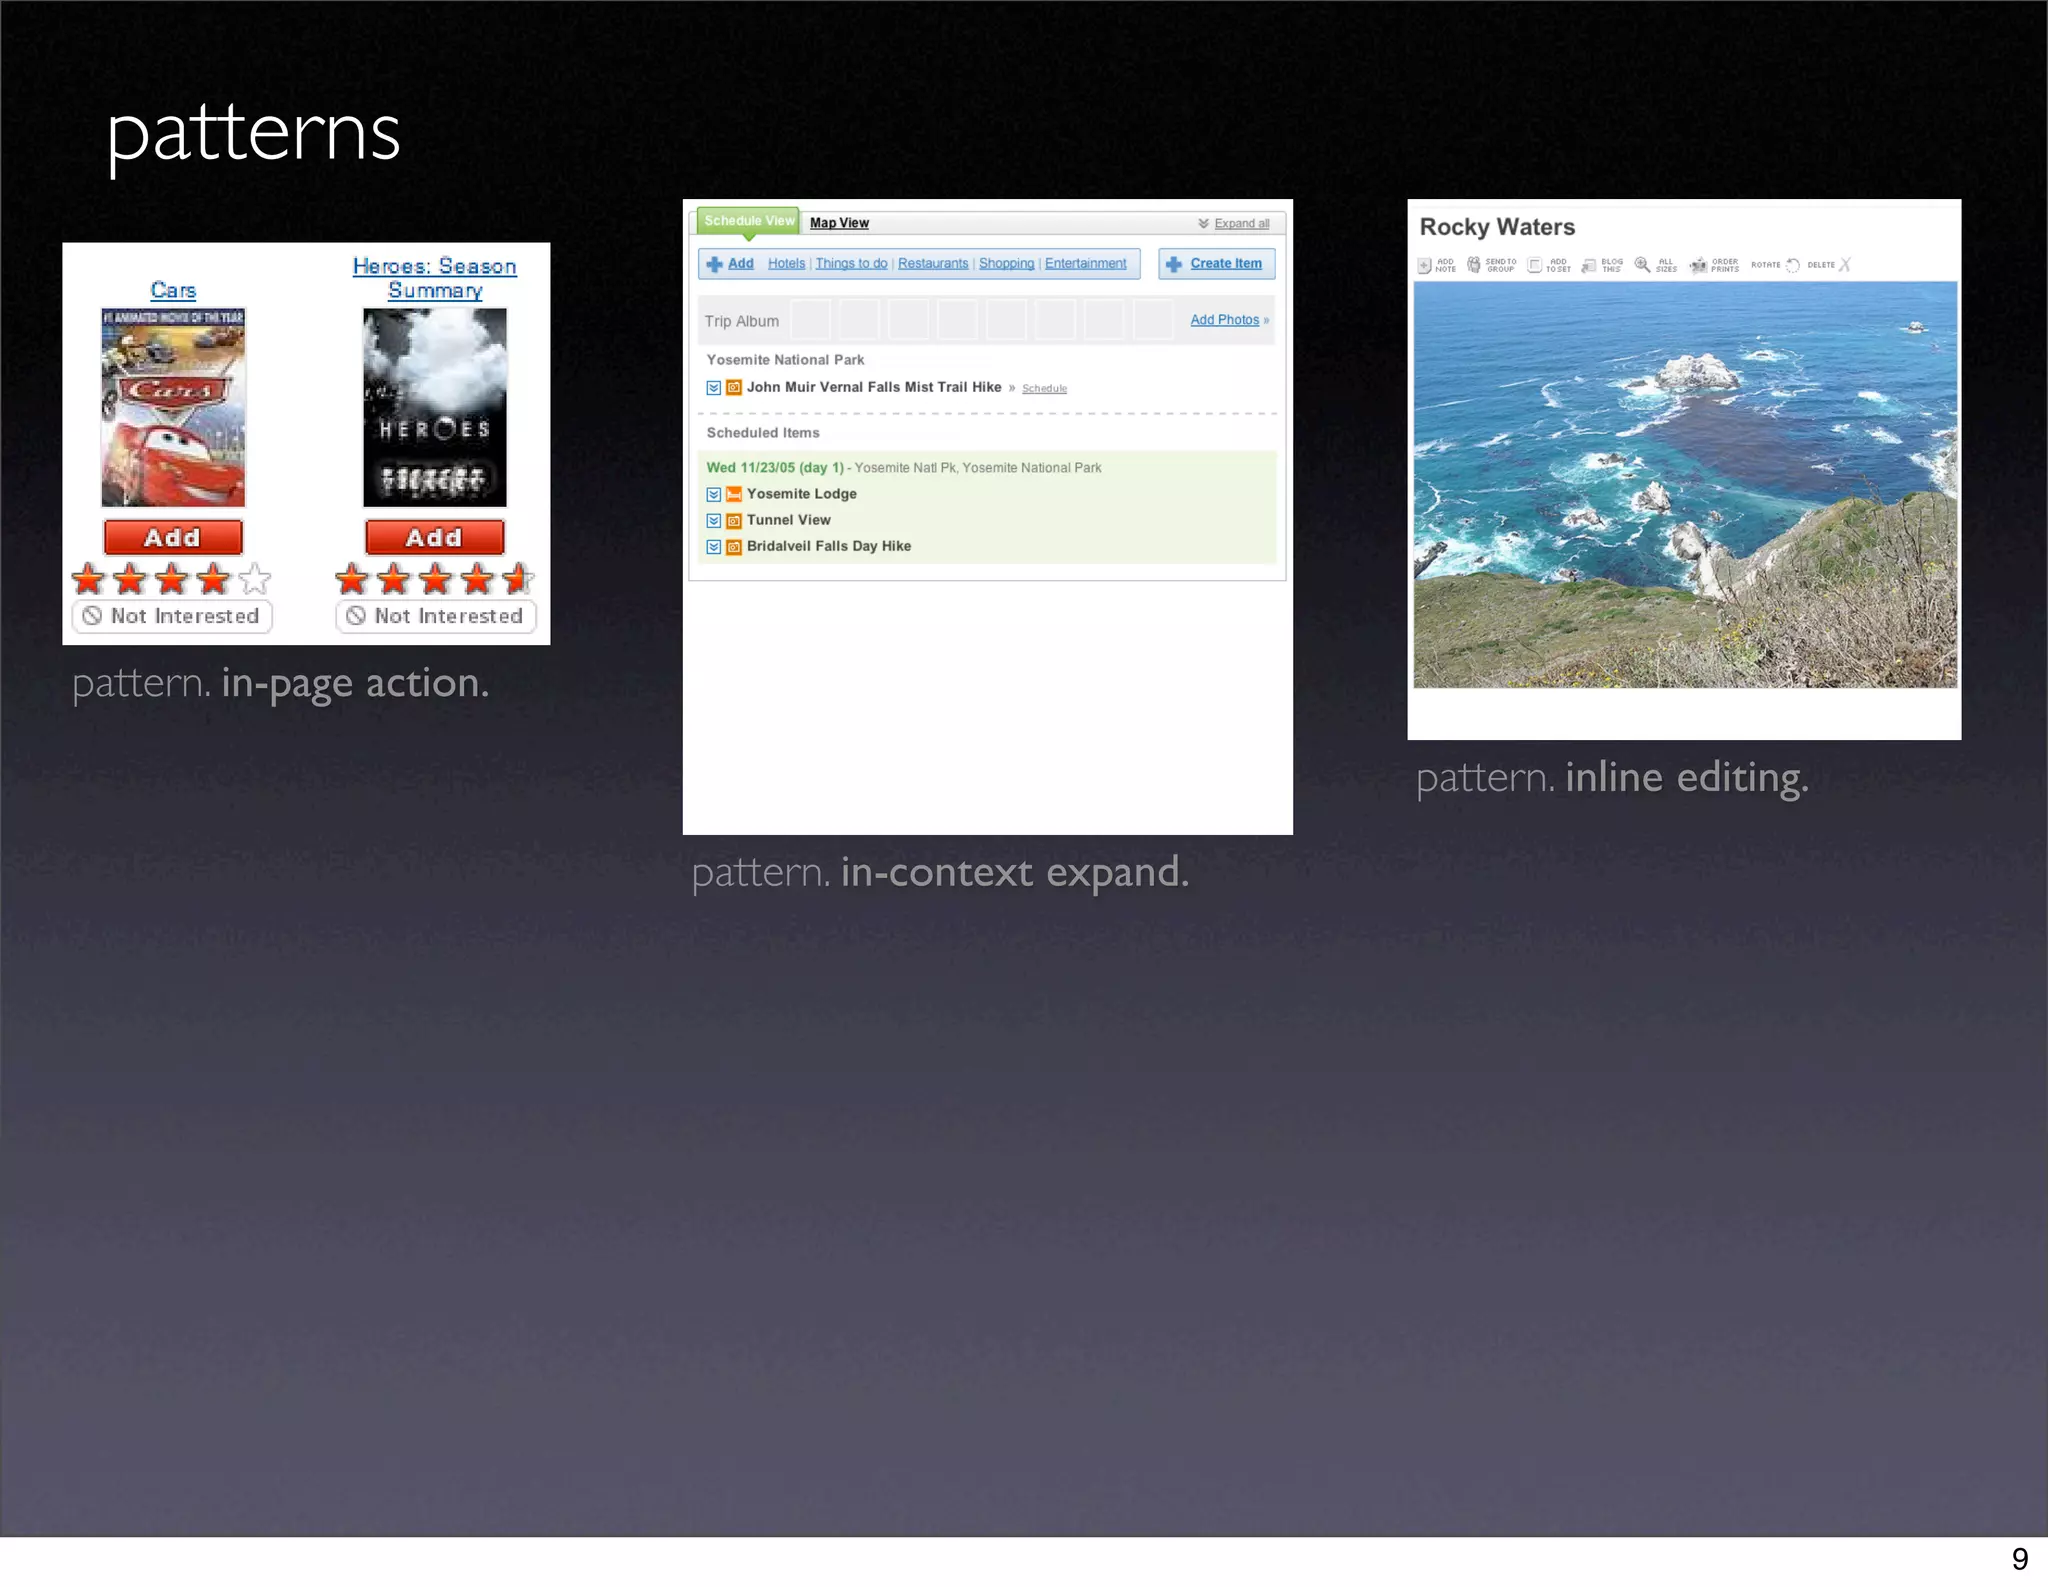2048x1587 pixels.
Task: Expand all schedule items
Action: pos(1241,224)
